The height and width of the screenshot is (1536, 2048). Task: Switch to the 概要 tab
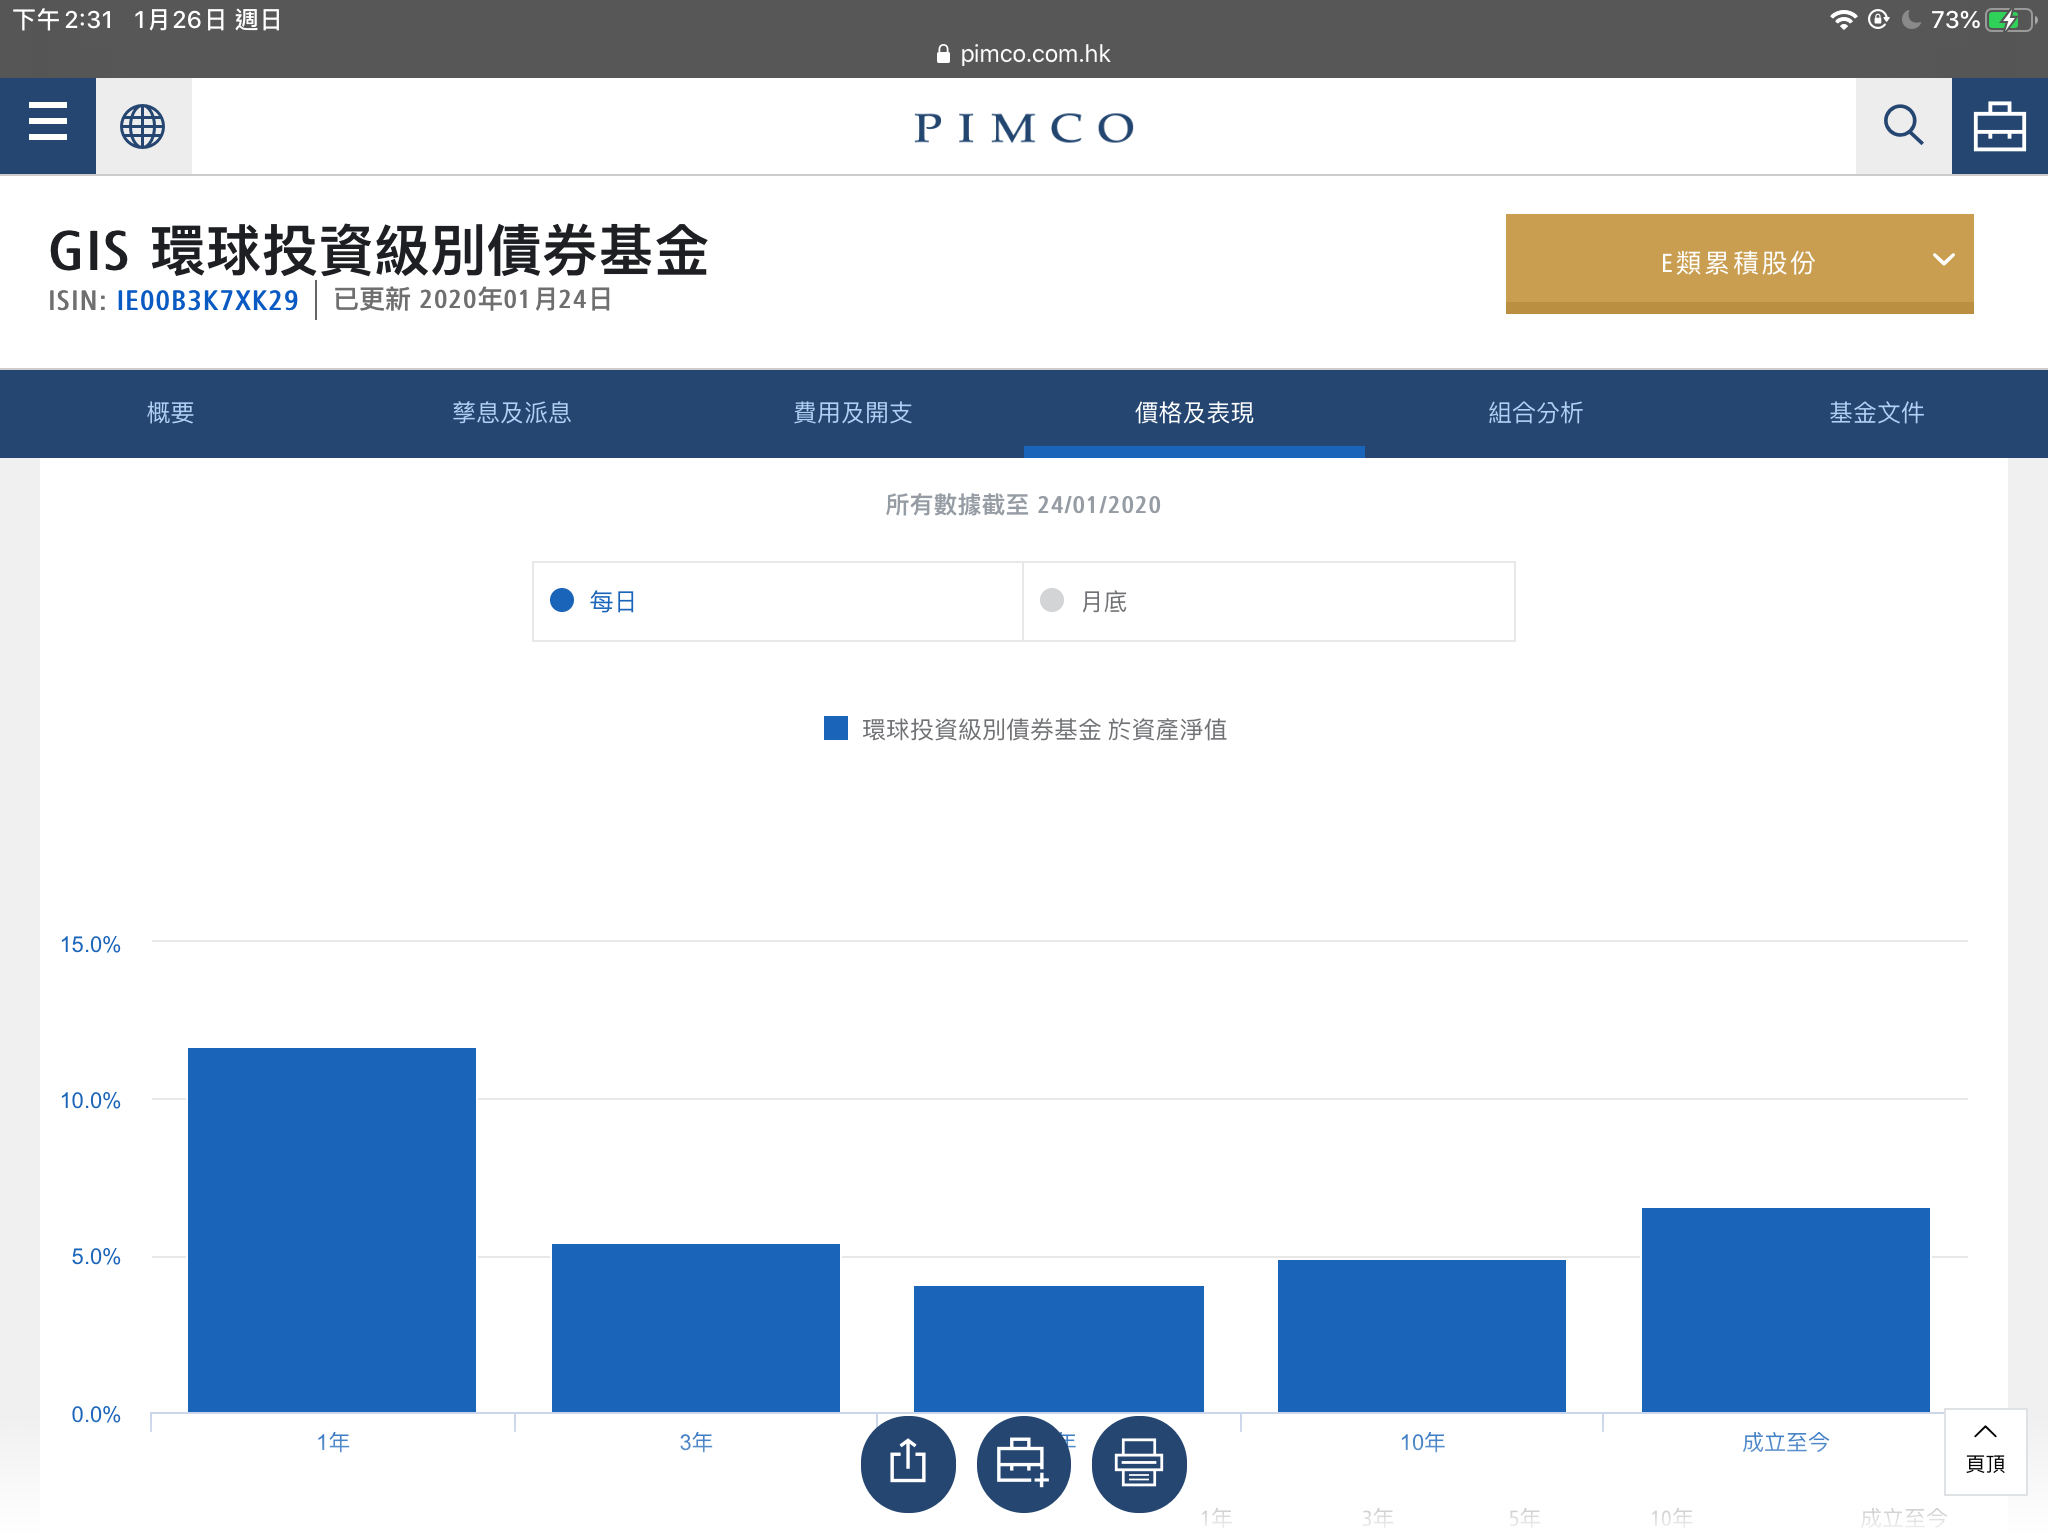coord(170,412)
